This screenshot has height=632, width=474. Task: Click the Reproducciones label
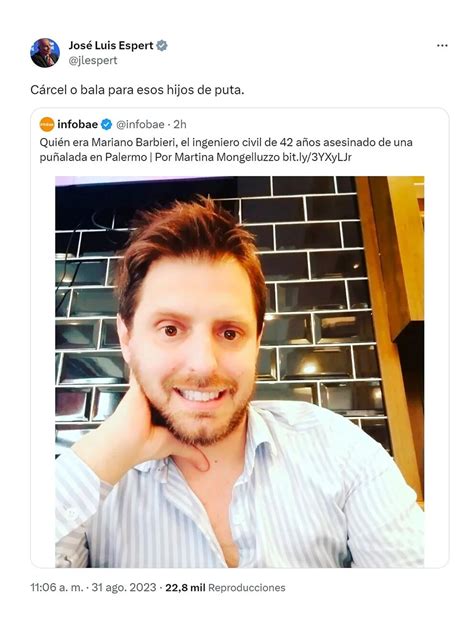[x=247, y=588]
